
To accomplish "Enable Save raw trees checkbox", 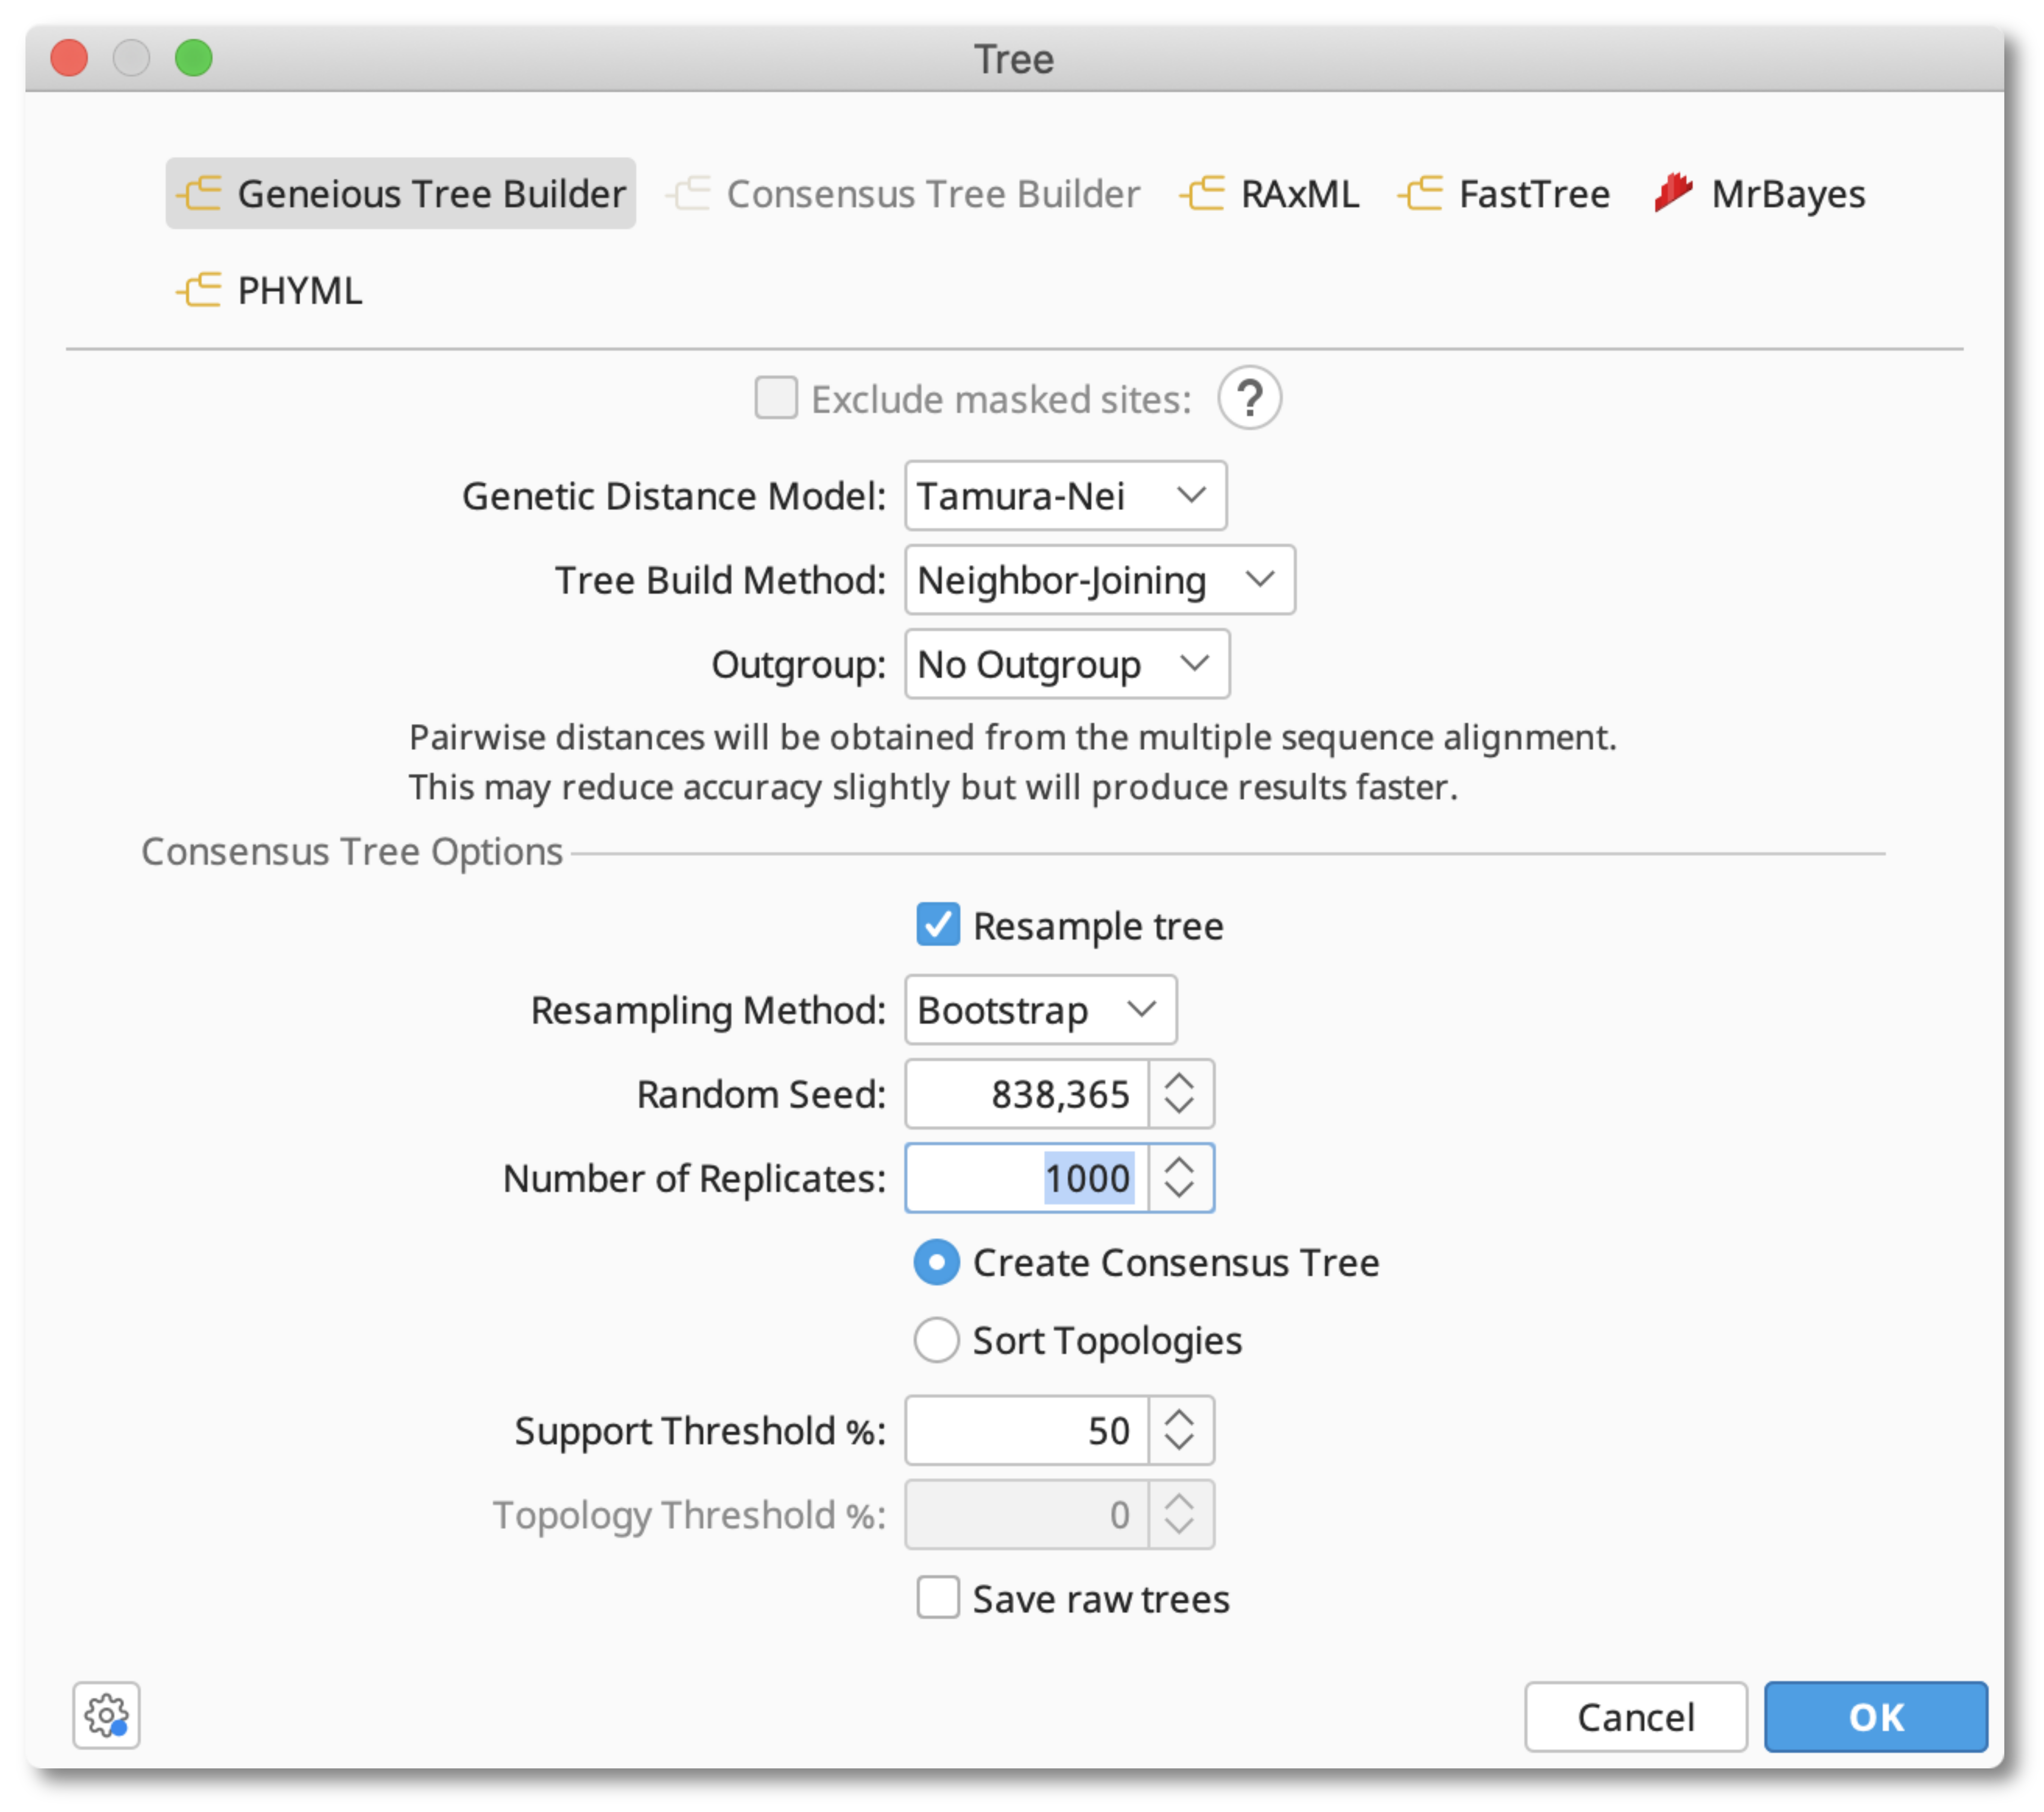I will (937, 1598).
